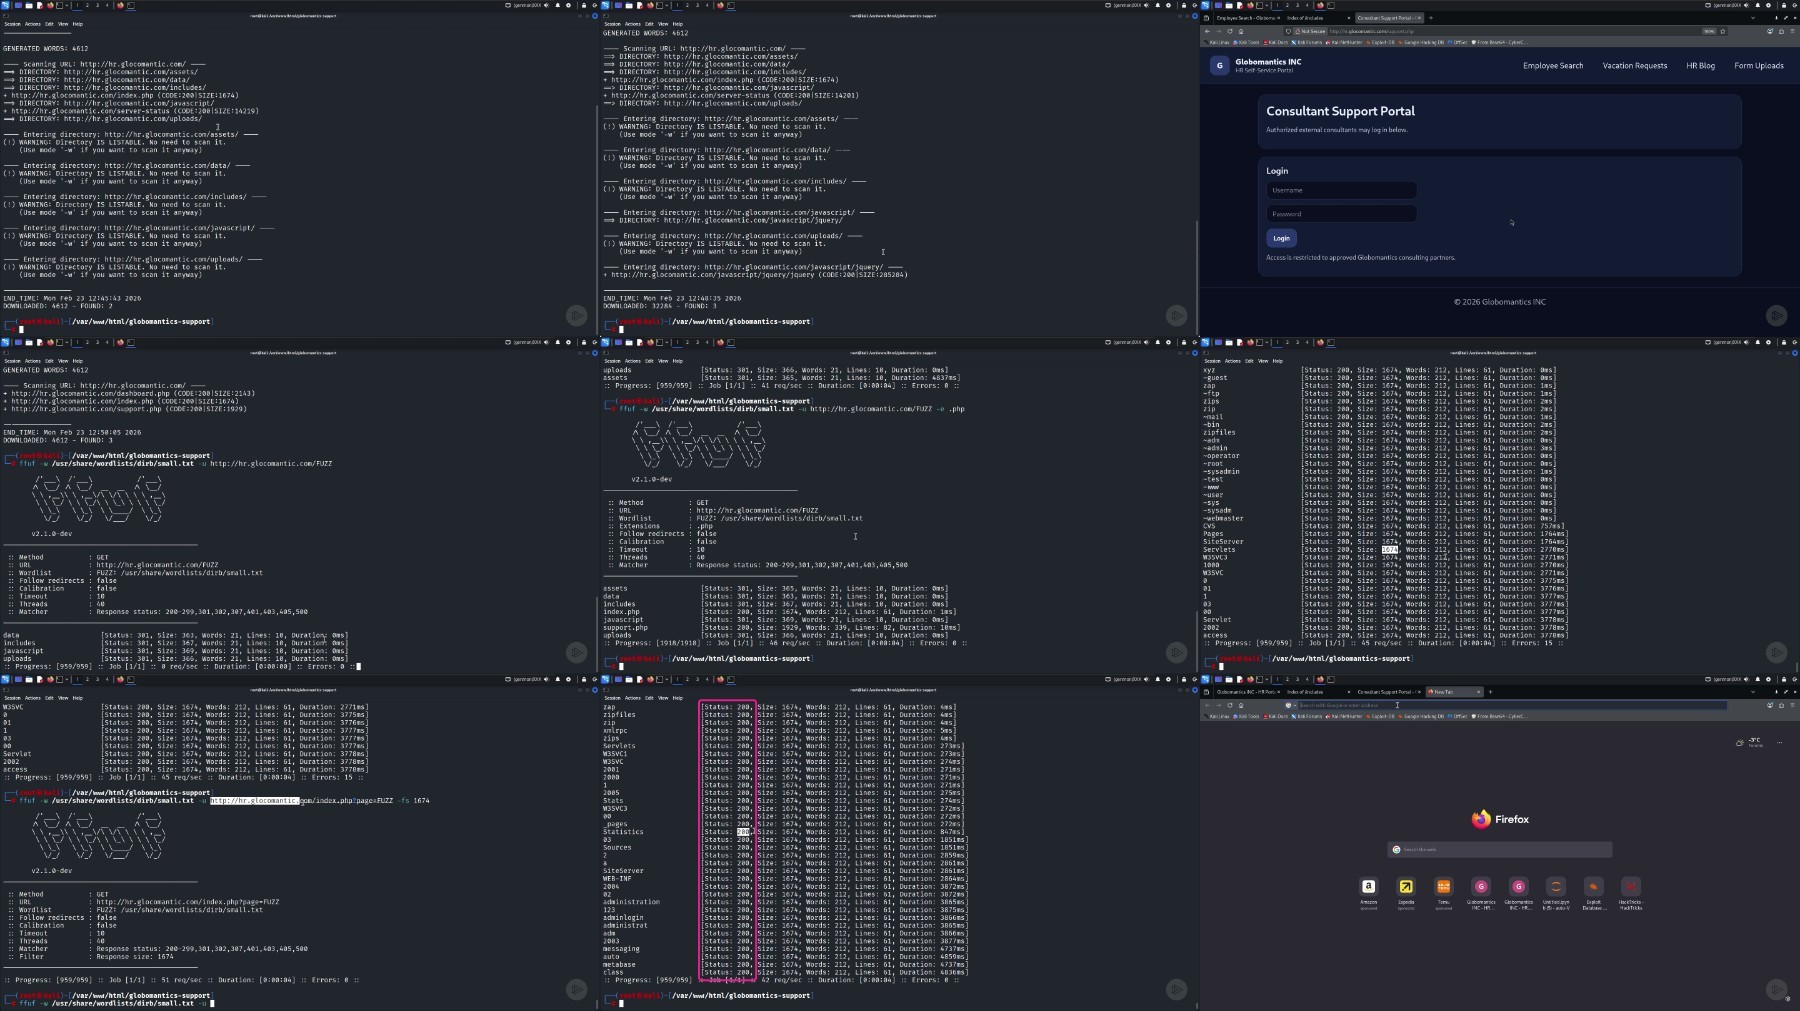Open HR Blog nav link
The image size is (1800, 1011).
(1700, 66)
